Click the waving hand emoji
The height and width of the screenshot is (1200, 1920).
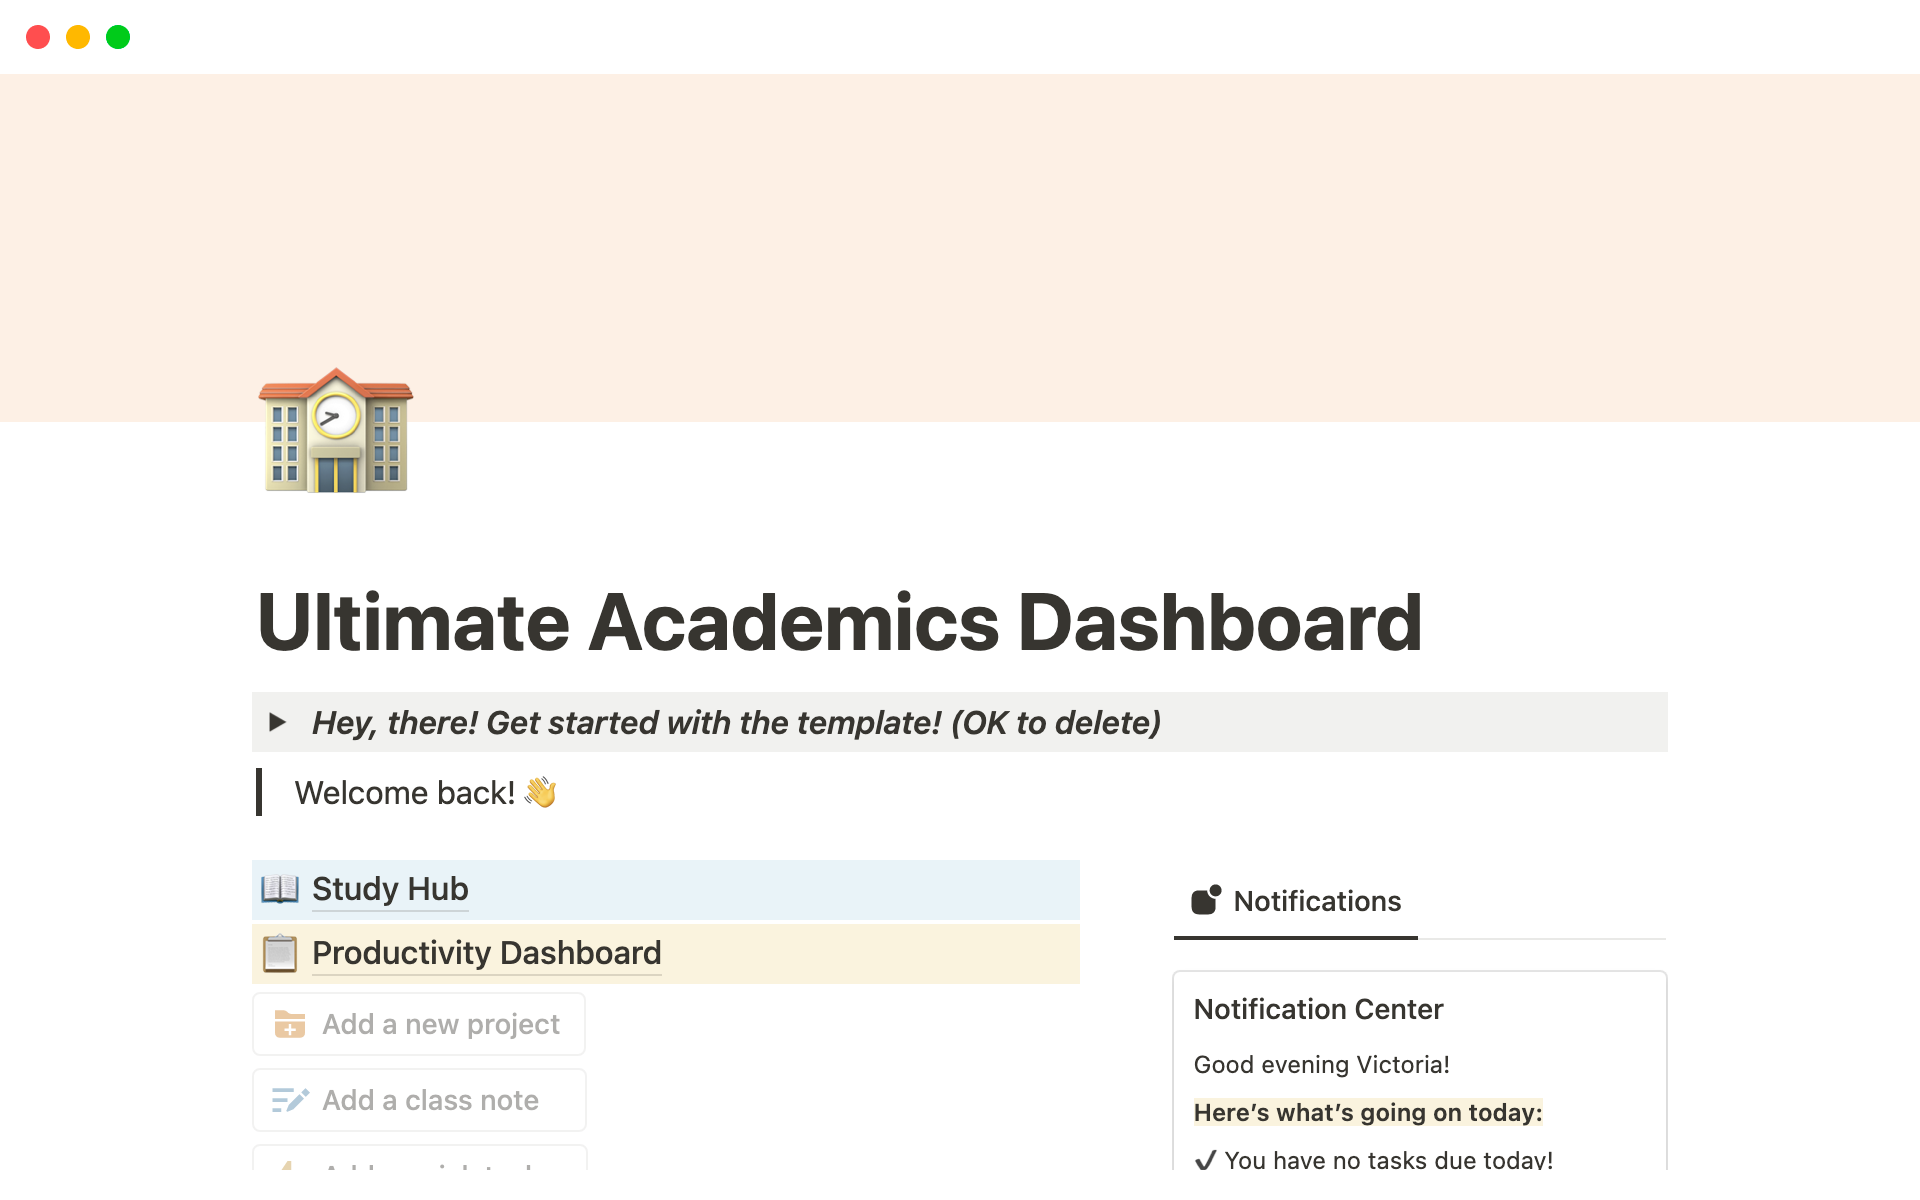541,793
